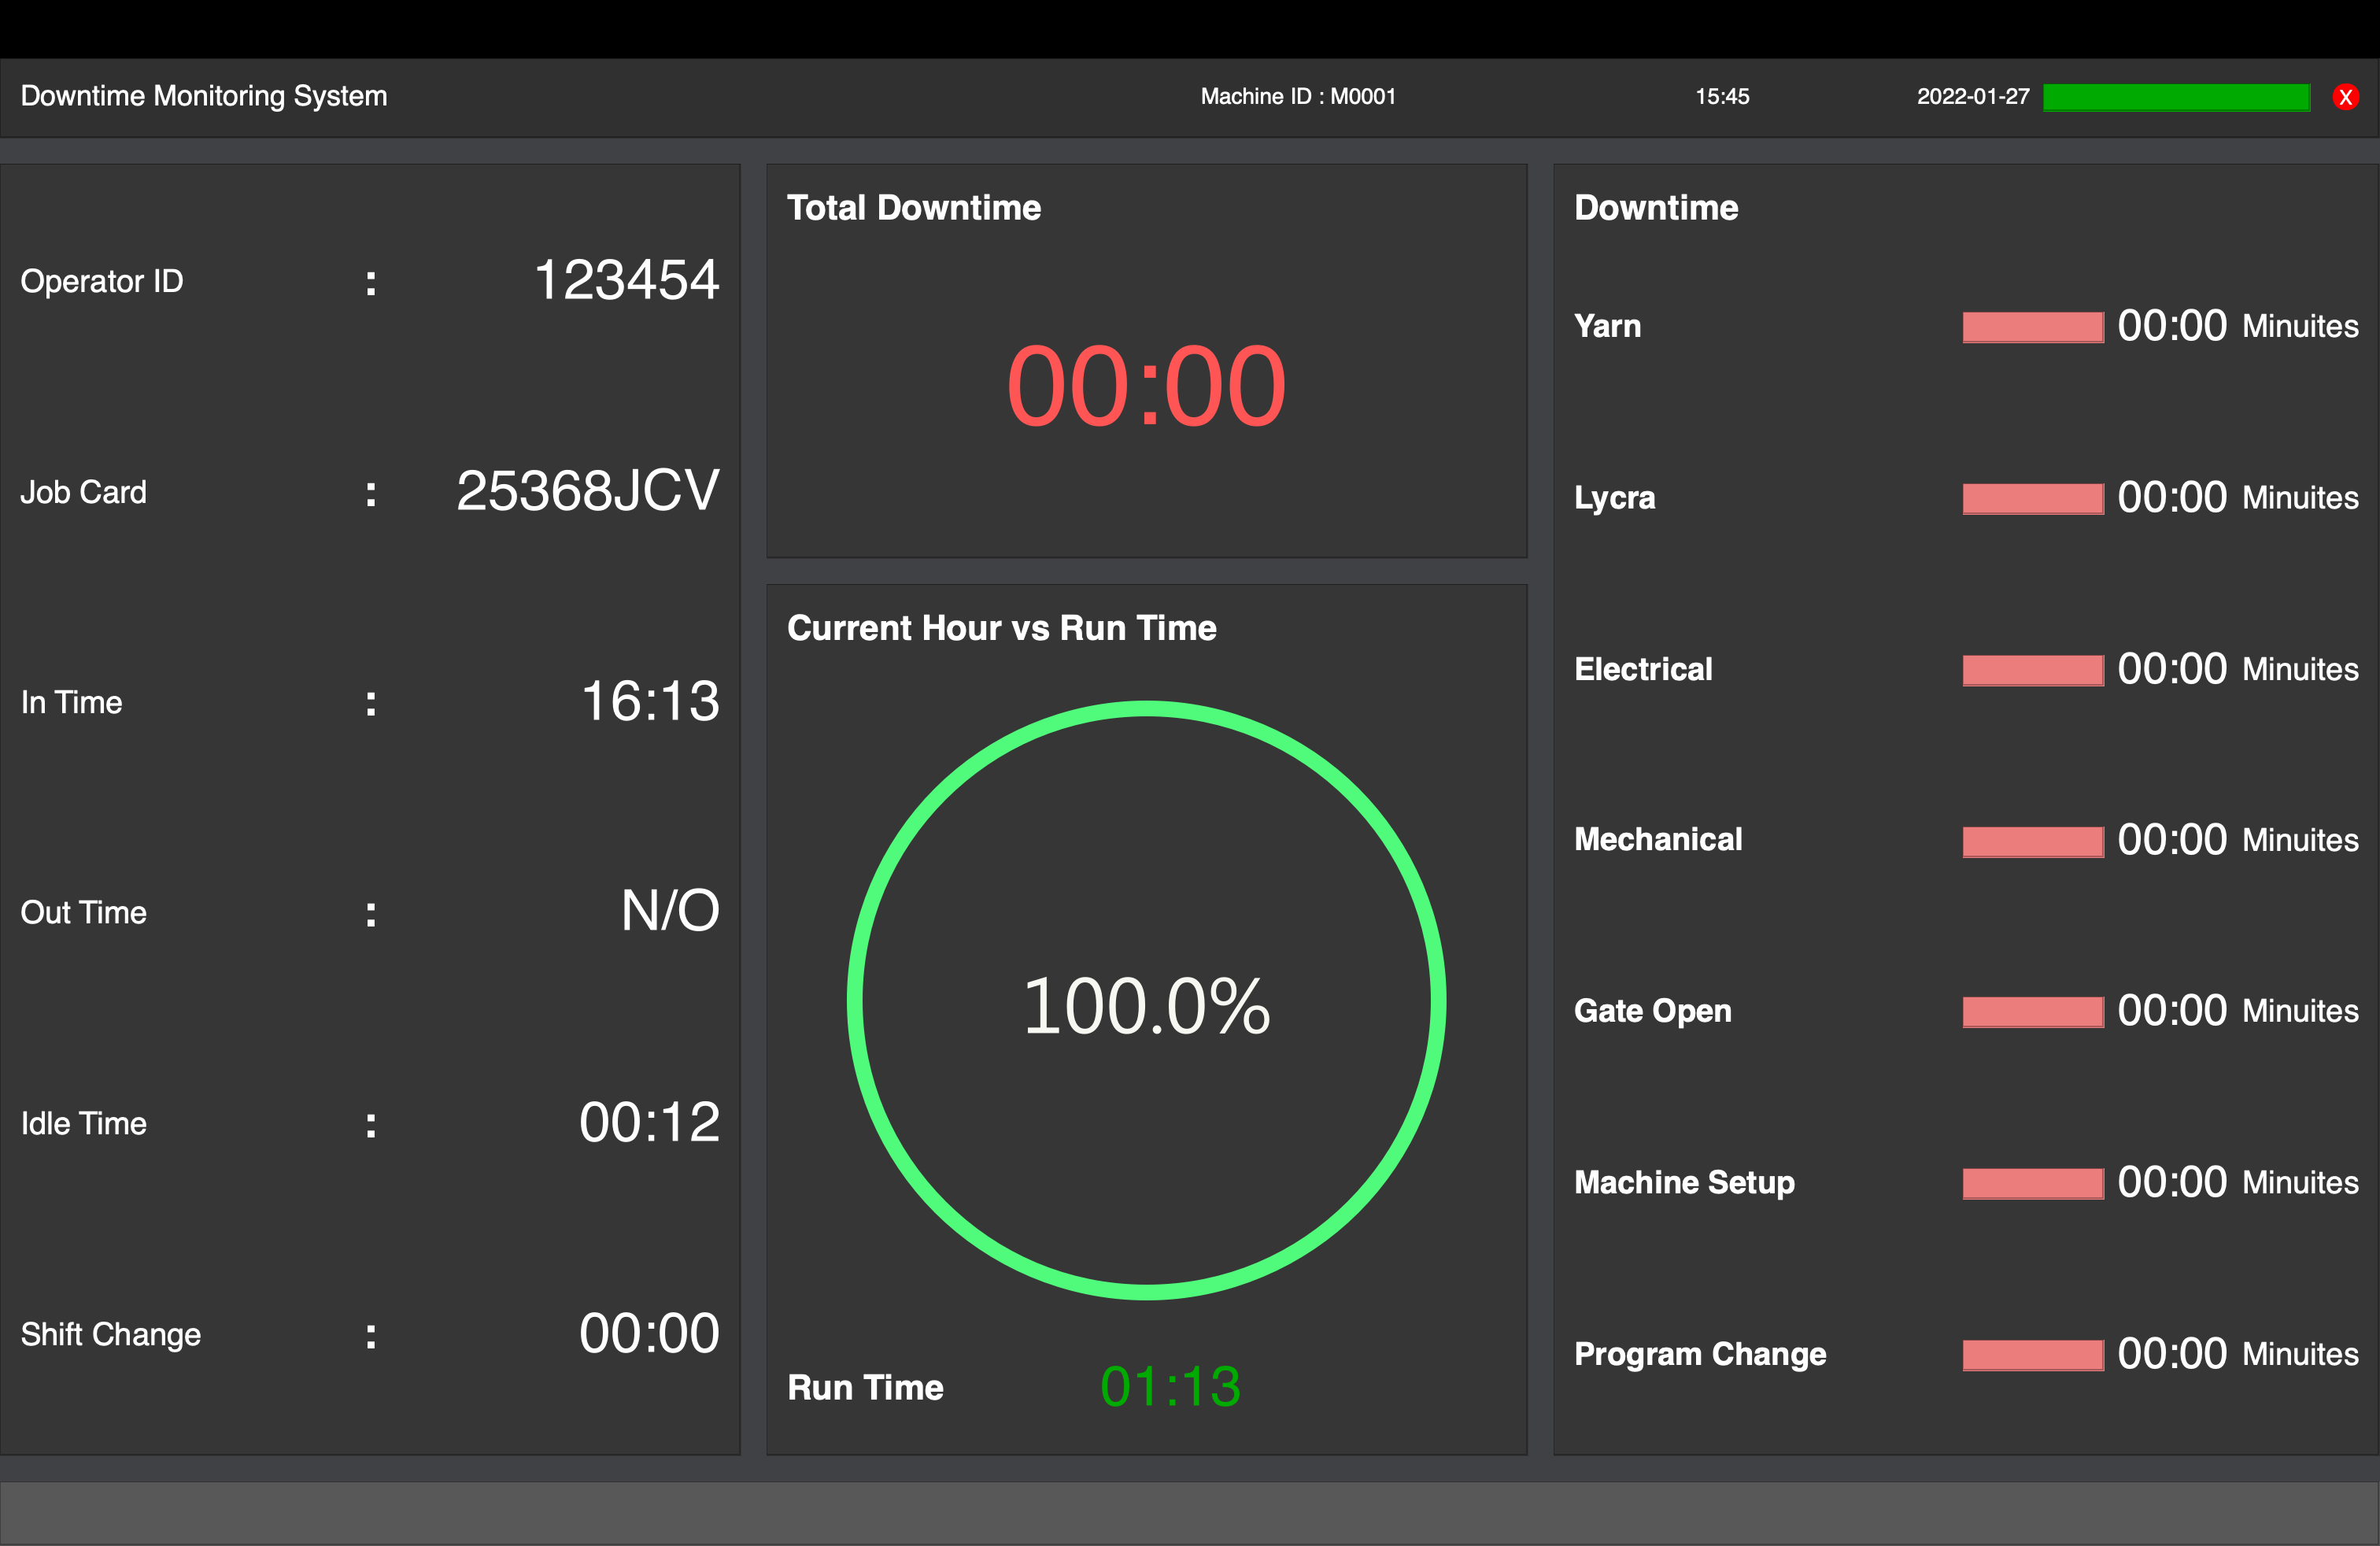The image size is (2380, 1546).
Task: Click the Electrical downtime red bar
Action: click(x=2033, y=670)
